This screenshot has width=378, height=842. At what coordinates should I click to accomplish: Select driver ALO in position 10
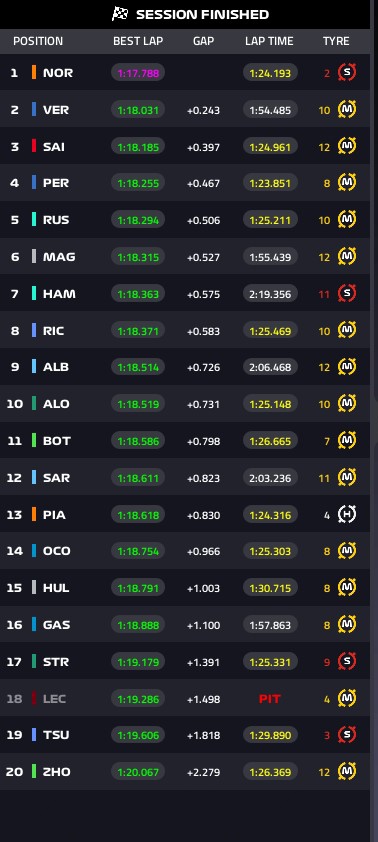56,404
